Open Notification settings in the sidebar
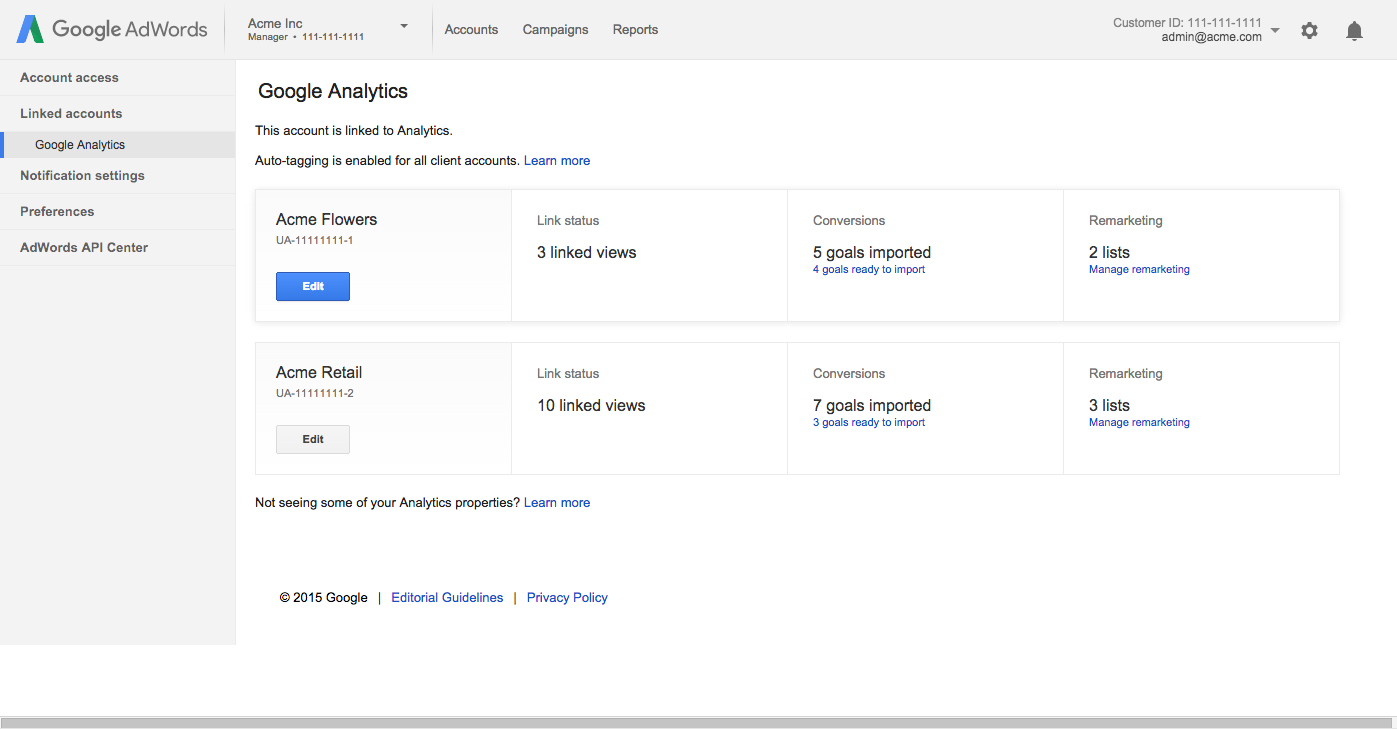This screenshot has height=729, width=1397. [118, 176]
